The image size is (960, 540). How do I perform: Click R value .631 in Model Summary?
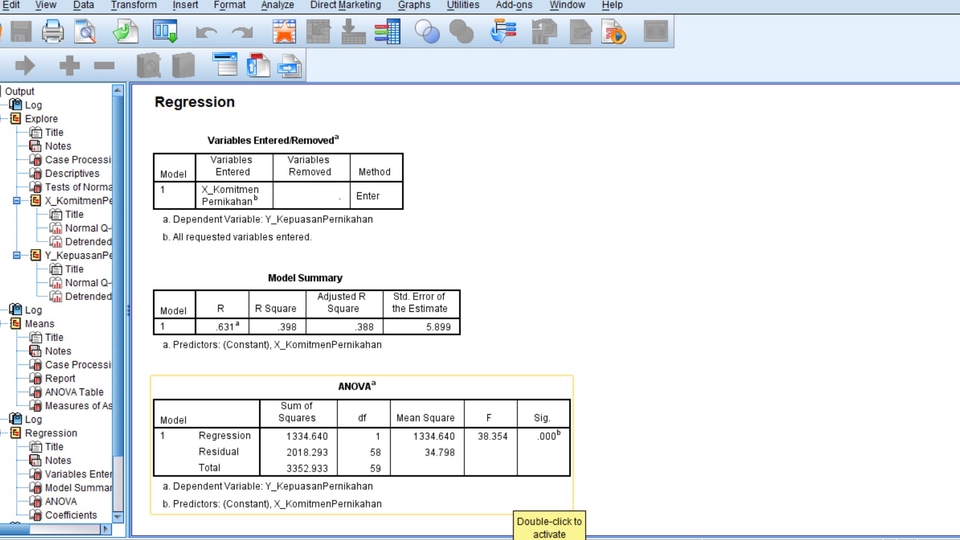click(227, 326)
